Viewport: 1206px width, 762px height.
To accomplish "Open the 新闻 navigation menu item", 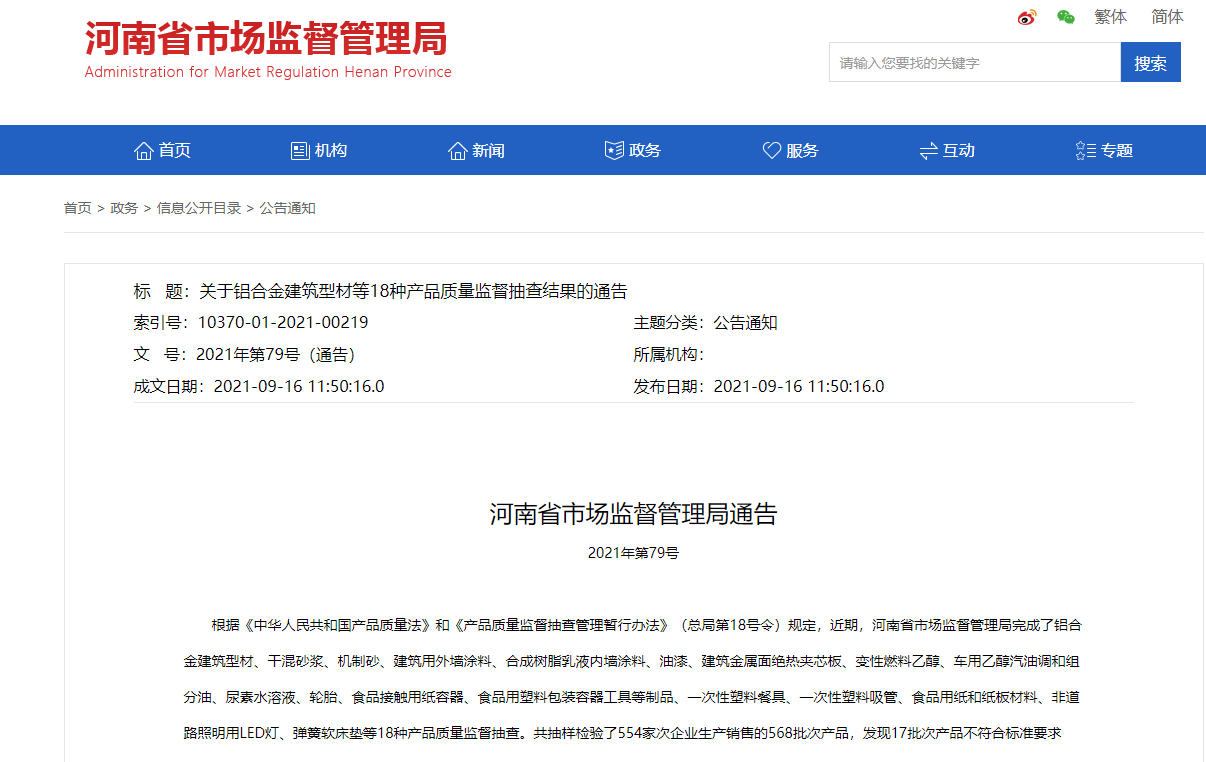I will pyautogui.click(x=488, y=151).
